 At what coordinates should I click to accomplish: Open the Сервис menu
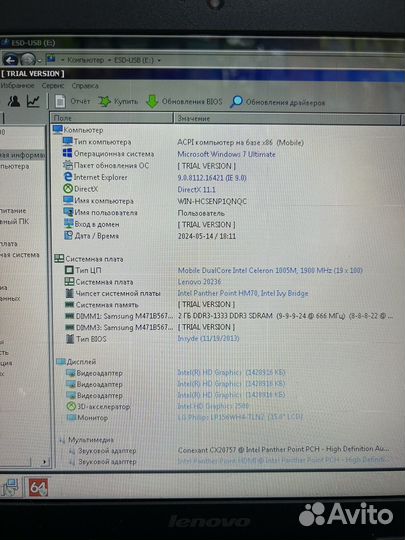[x=53, y=86]
